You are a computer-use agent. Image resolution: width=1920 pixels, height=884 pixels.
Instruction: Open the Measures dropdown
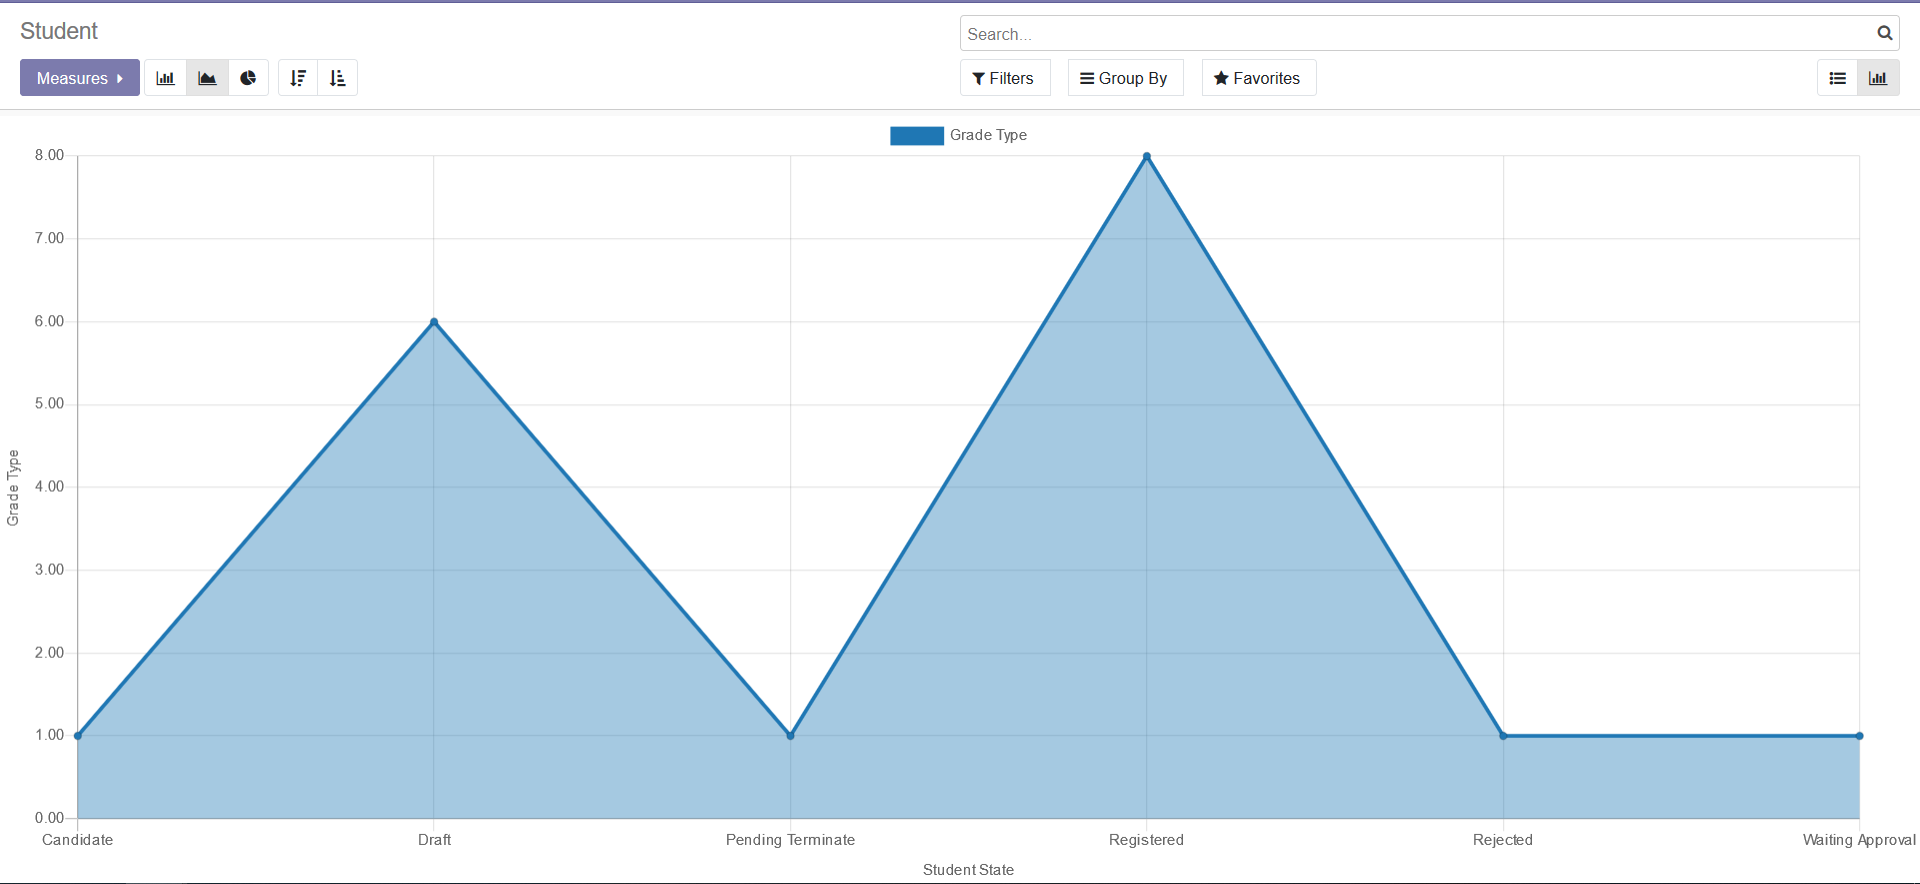click(80, 78)
